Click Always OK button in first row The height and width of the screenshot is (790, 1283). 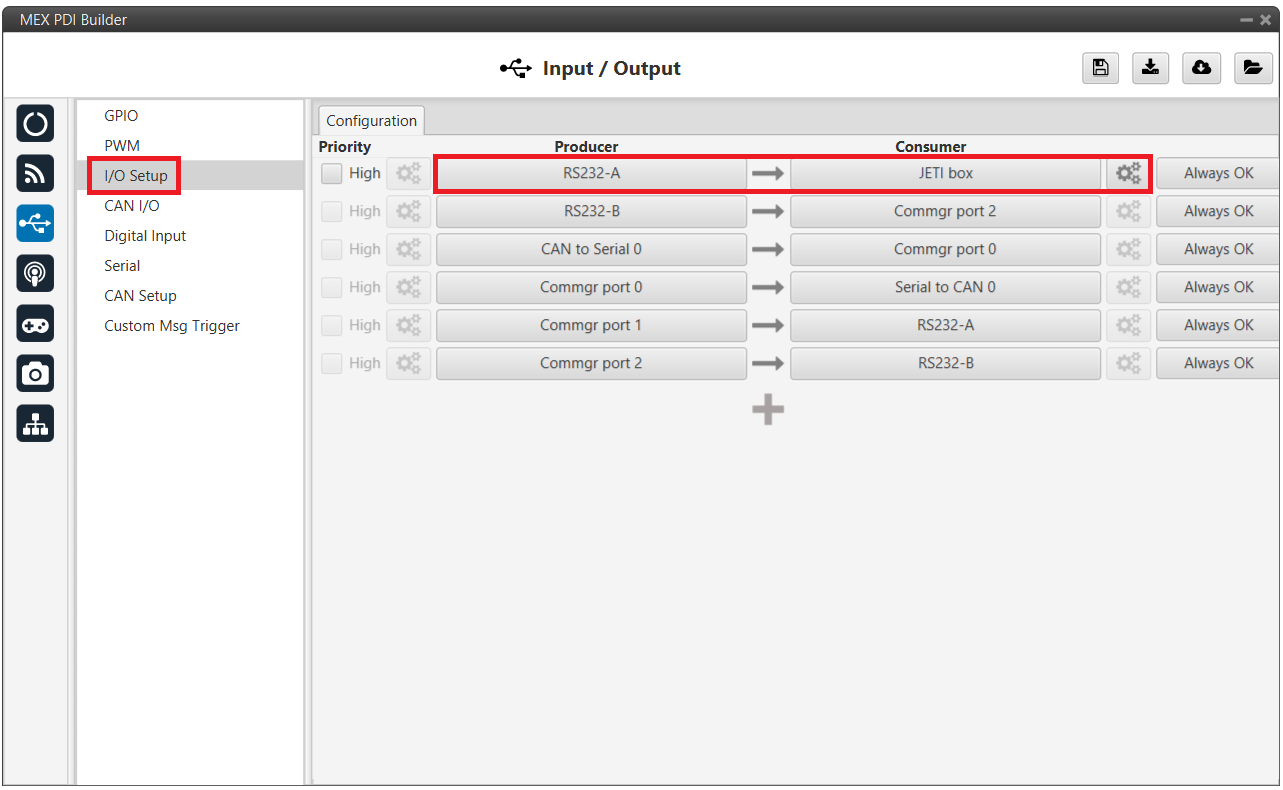coord(1217,173)
